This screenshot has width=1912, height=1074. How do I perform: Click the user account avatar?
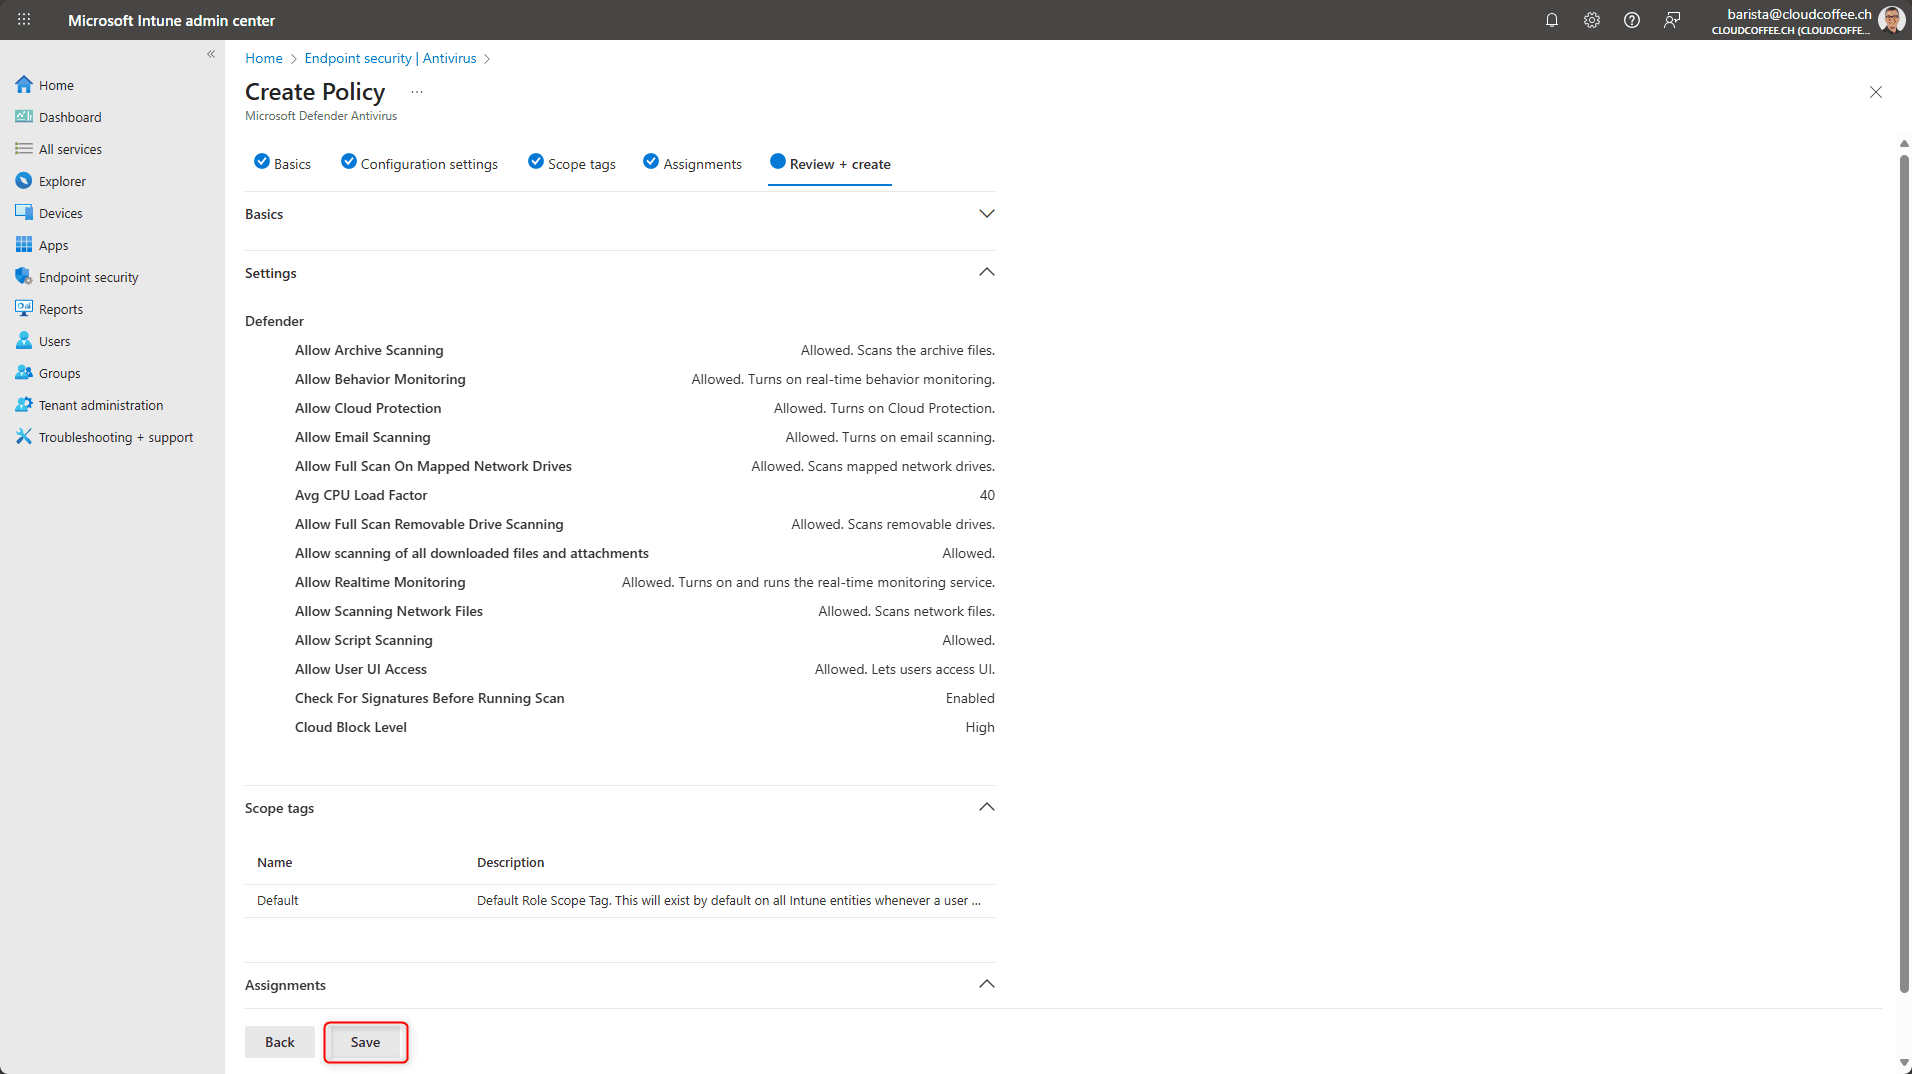coord(1890,20)
